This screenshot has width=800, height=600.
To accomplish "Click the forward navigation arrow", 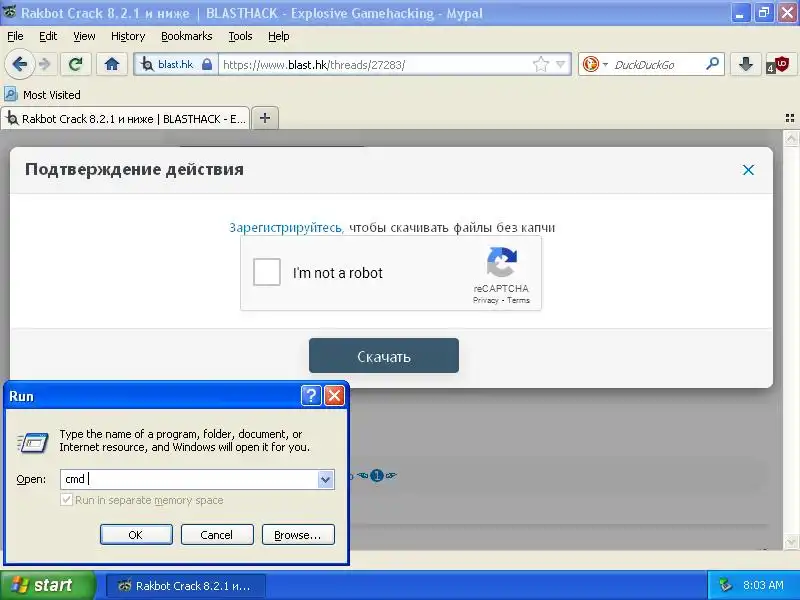I will [x=45, y=64].
